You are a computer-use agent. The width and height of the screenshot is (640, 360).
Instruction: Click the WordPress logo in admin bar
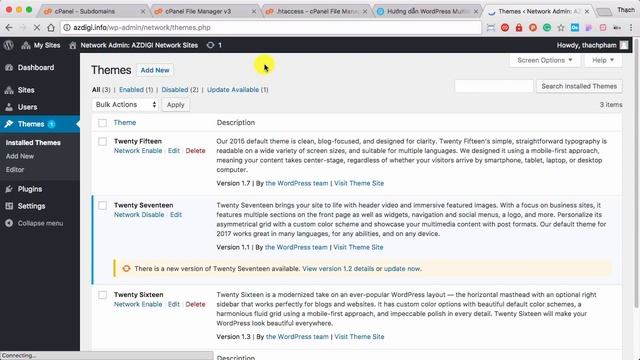click(9, 45)
